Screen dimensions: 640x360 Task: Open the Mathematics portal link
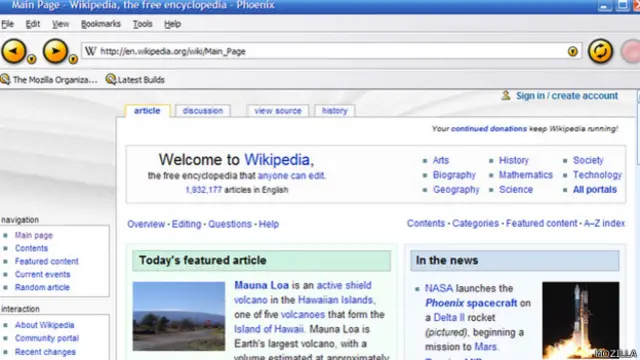tap(526, 175)
